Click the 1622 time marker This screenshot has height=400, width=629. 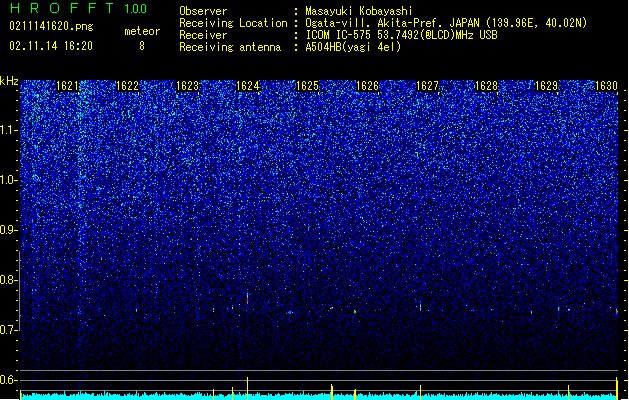(127, 86)
